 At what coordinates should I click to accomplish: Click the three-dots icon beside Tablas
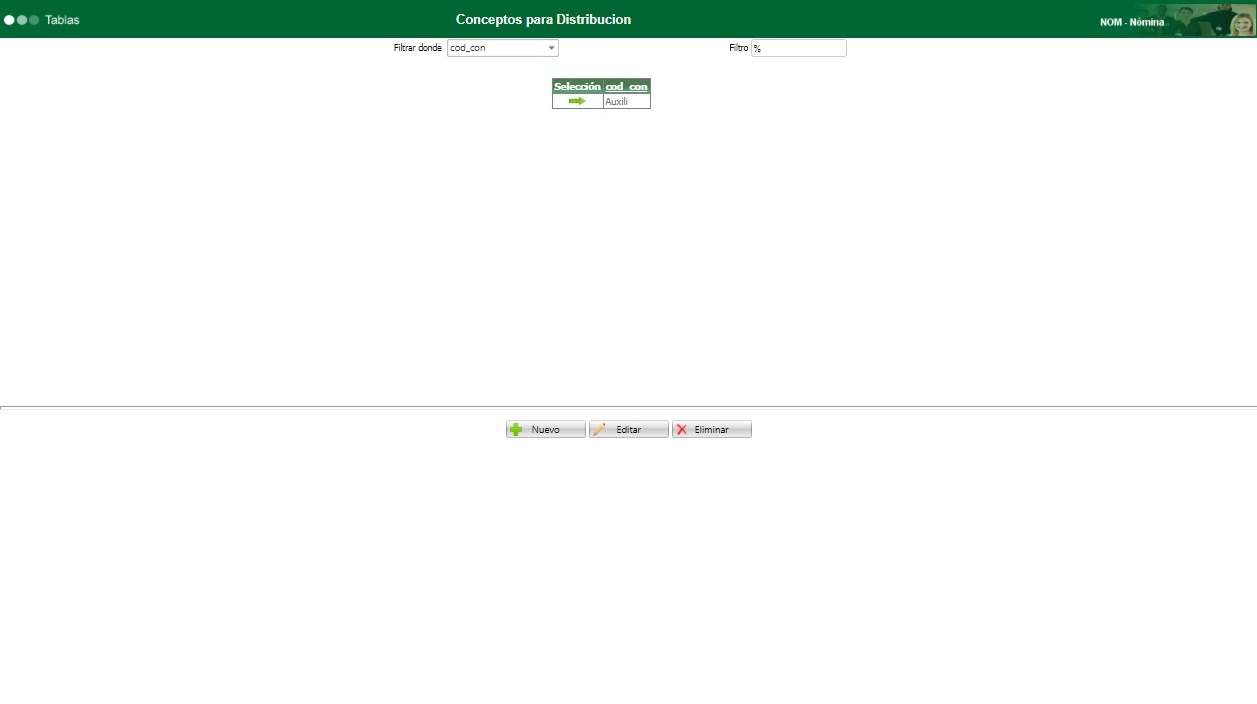21,20
